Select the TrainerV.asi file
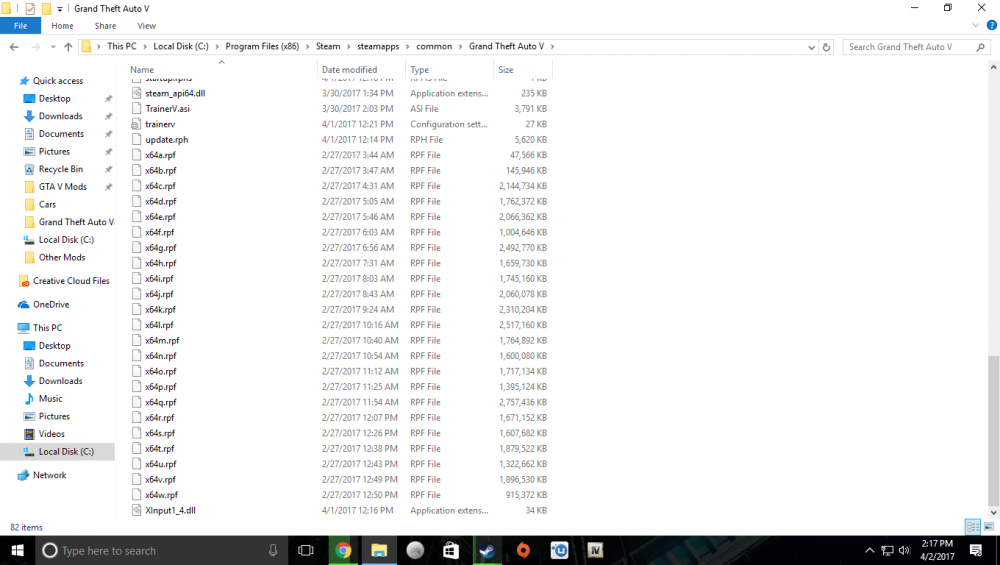The height and width of the screenshot is (565, 1000). point(167,109)
